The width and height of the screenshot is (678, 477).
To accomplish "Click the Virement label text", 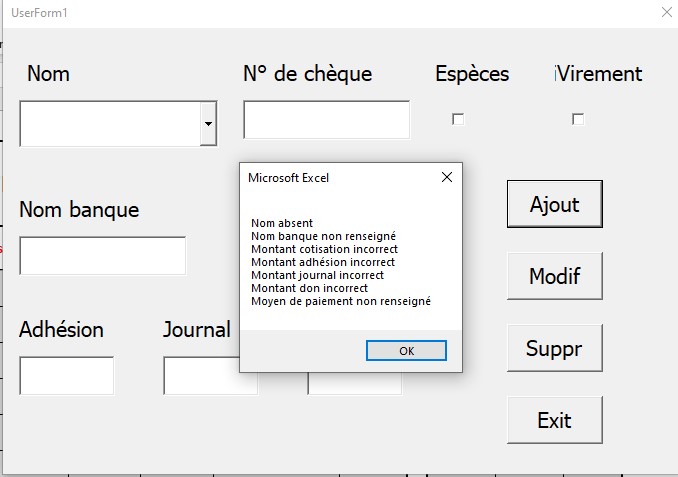I will click(600, 74).
